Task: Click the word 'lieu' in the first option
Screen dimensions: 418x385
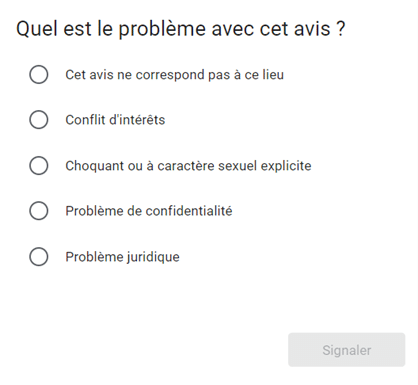Action: click(x=272, y=75)
